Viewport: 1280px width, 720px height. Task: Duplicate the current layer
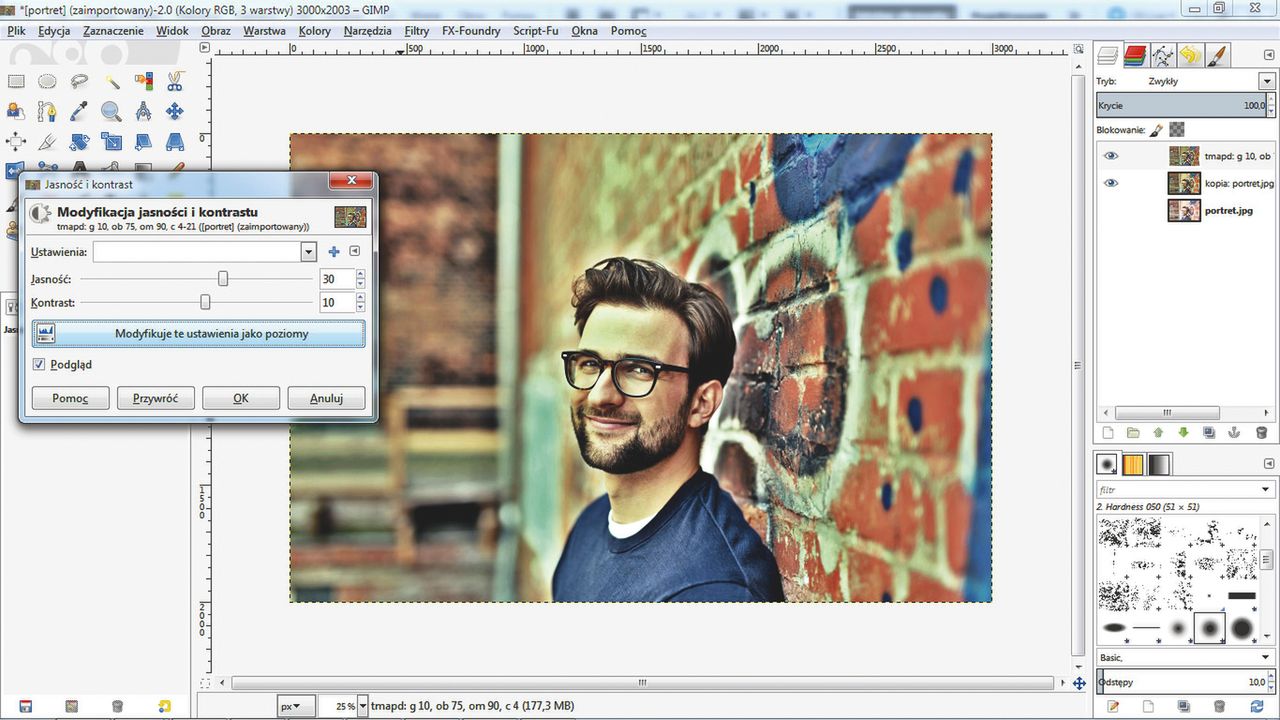point(1209,433)
